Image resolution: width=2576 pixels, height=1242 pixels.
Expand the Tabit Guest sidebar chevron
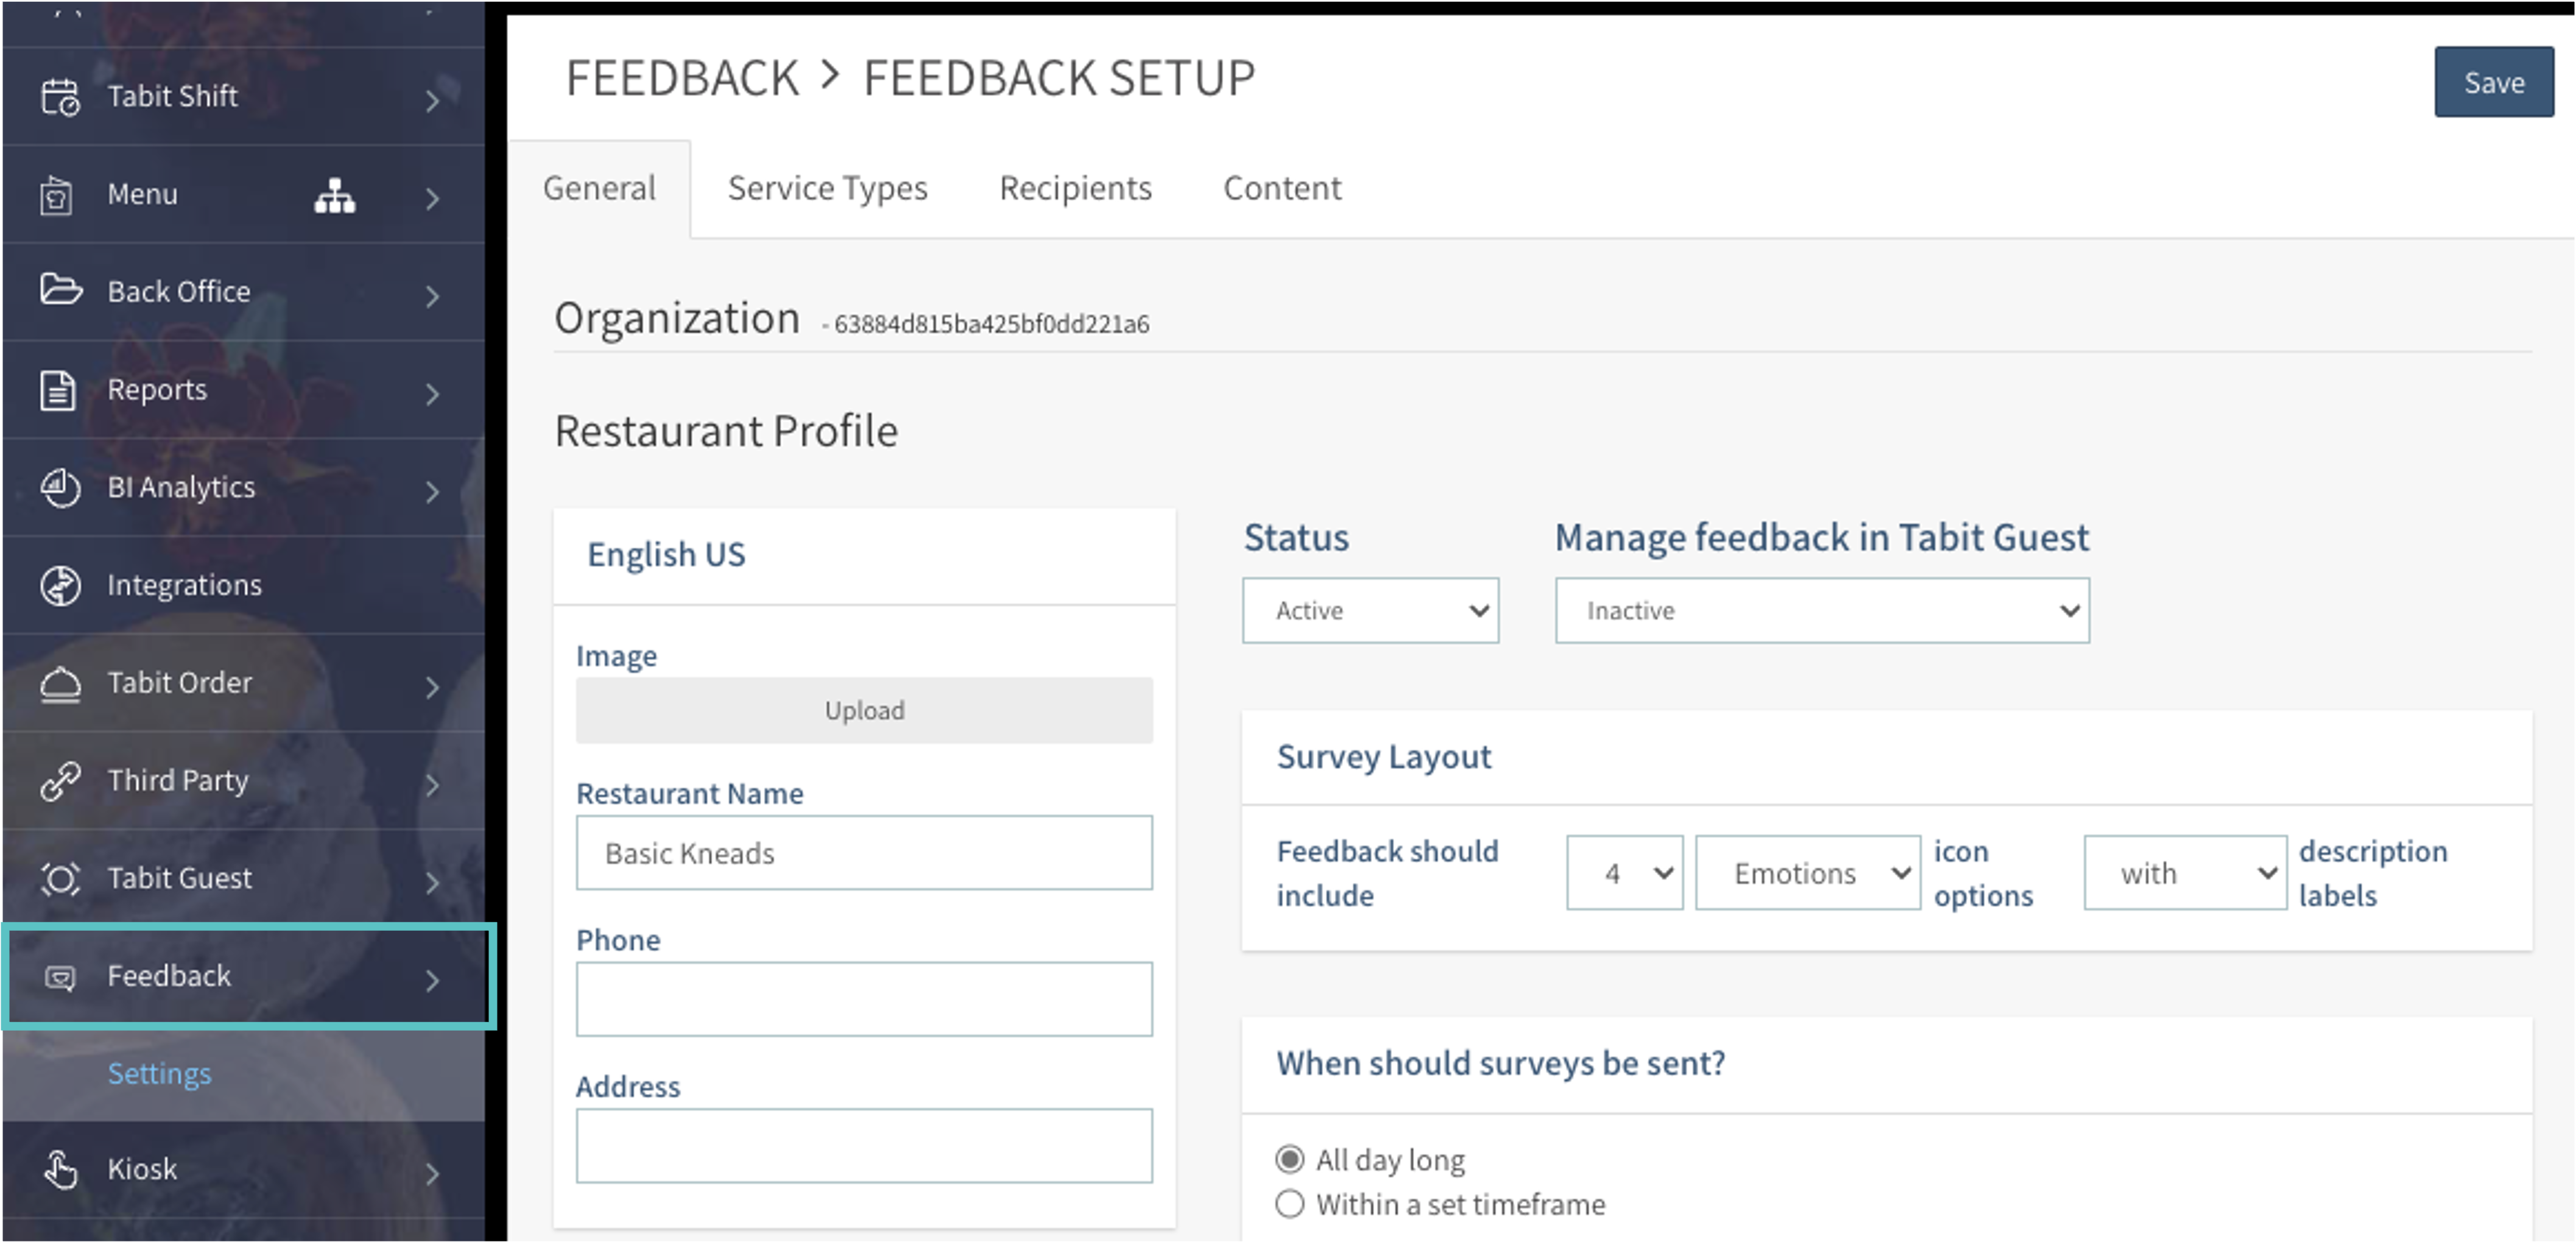pos(432,882)
